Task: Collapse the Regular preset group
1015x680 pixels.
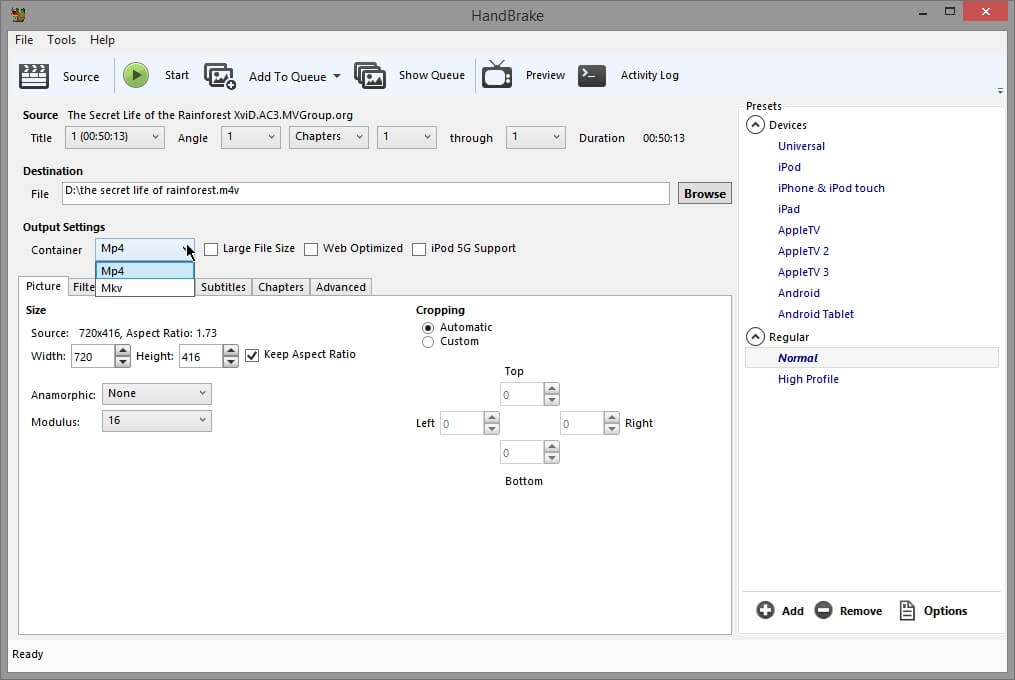Action: pyautogui.click(x=755, y=337)
